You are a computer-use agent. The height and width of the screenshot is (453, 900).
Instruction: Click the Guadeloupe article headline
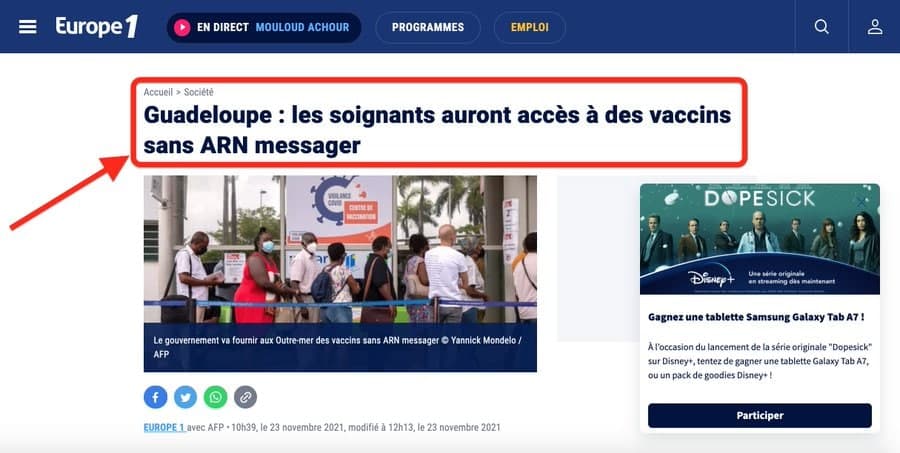point(437,130)
